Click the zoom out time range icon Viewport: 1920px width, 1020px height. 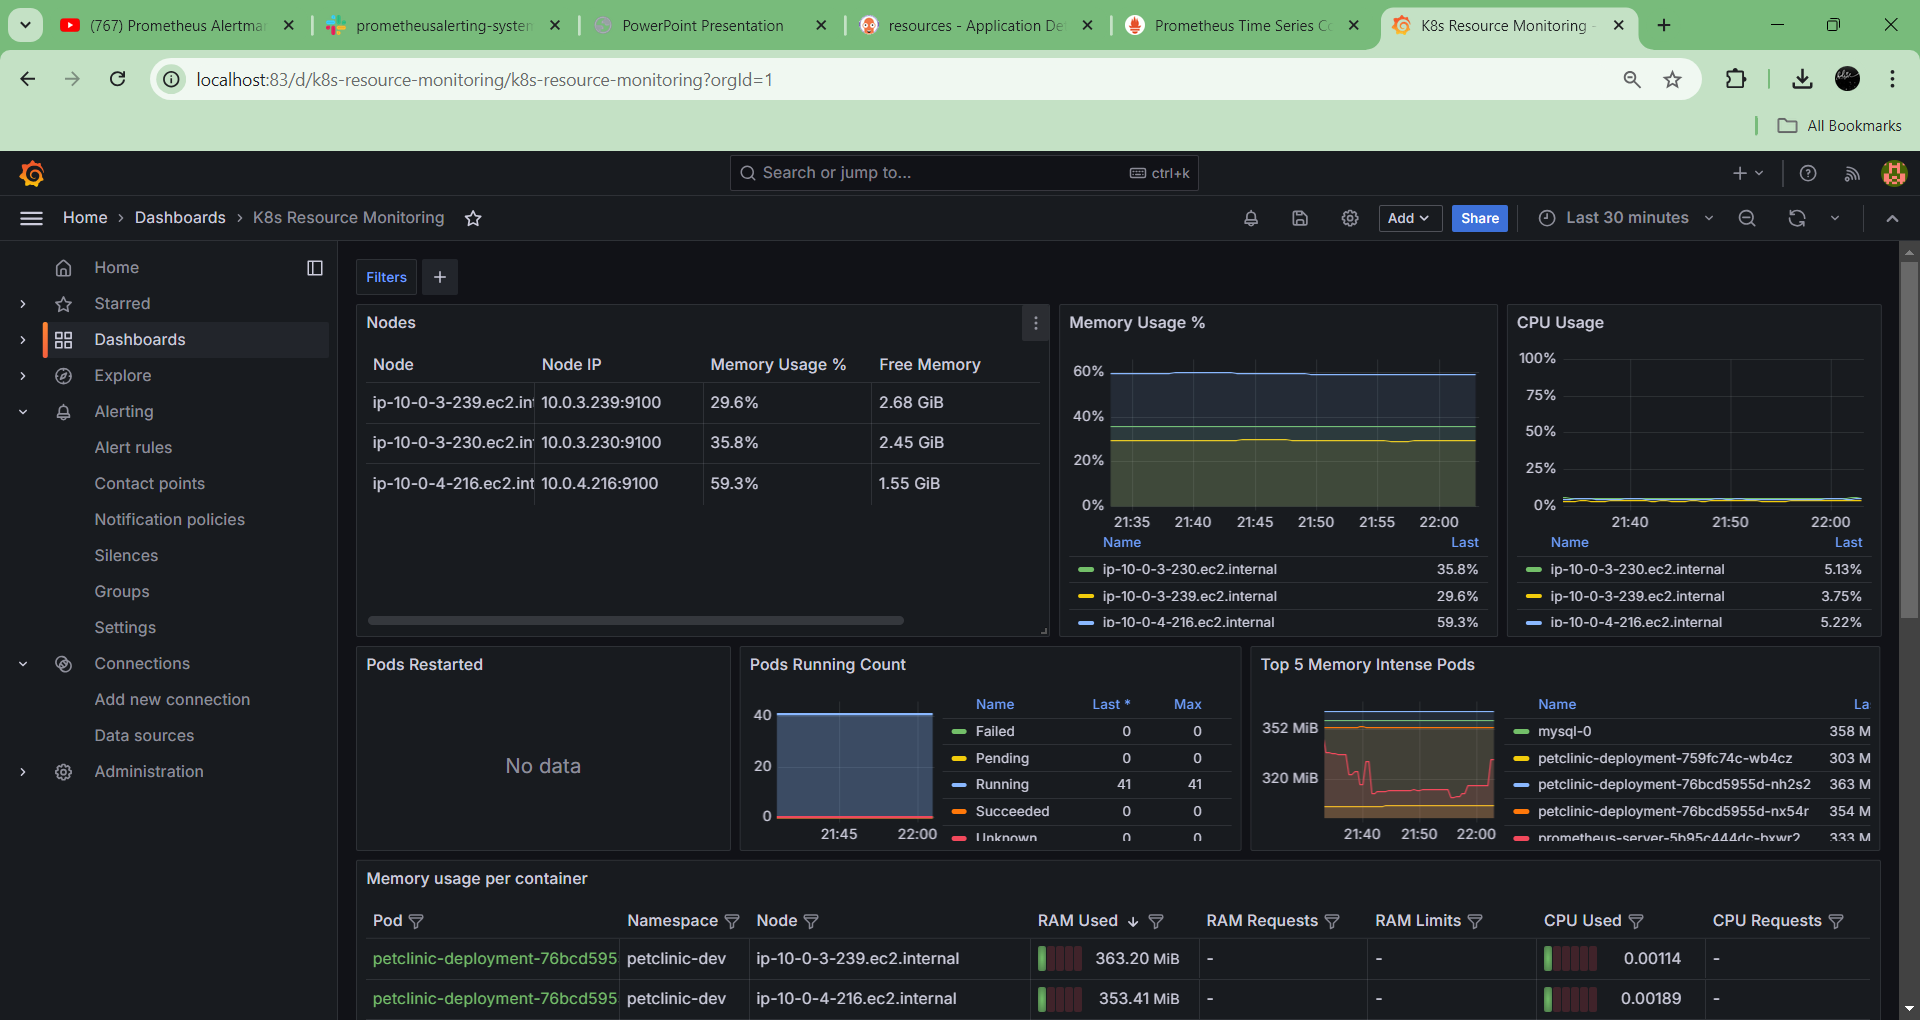pyautogui.click(x=1746, y=218)
